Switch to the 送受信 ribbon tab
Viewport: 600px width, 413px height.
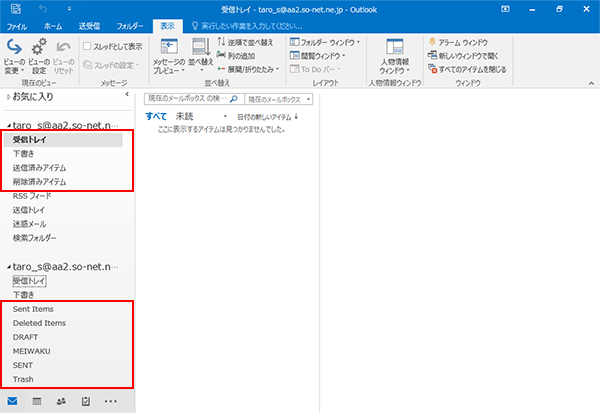[89, 25]
